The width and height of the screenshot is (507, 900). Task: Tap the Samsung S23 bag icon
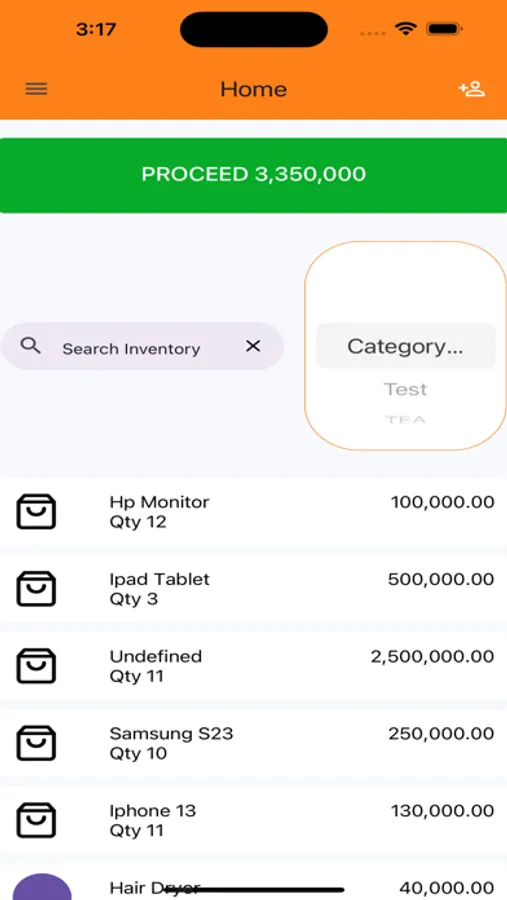click(x=36, y=743)
